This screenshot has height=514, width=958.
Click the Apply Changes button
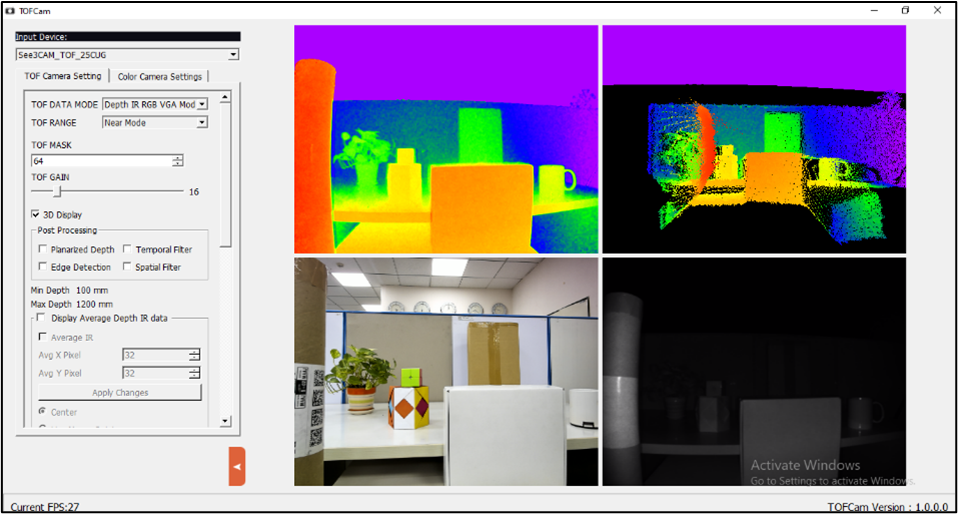click(x=120, y=393)
